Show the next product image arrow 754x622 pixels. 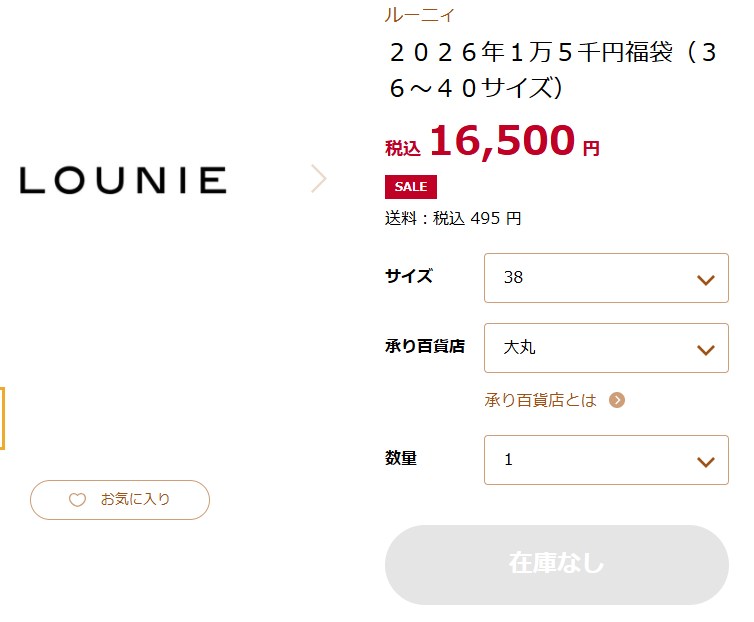point(318,178)
